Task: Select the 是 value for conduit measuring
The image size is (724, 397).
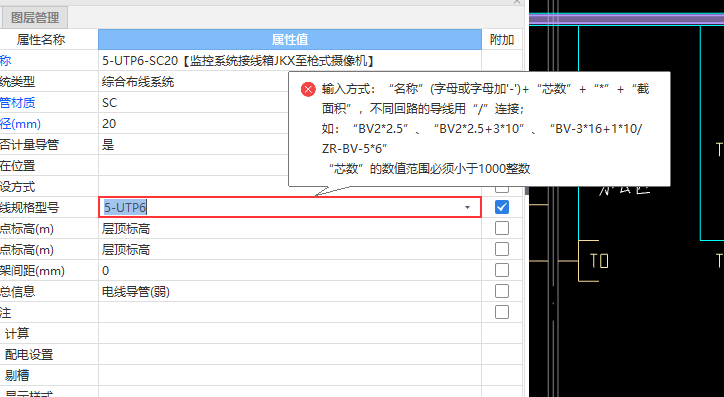Action: (193, 144)
